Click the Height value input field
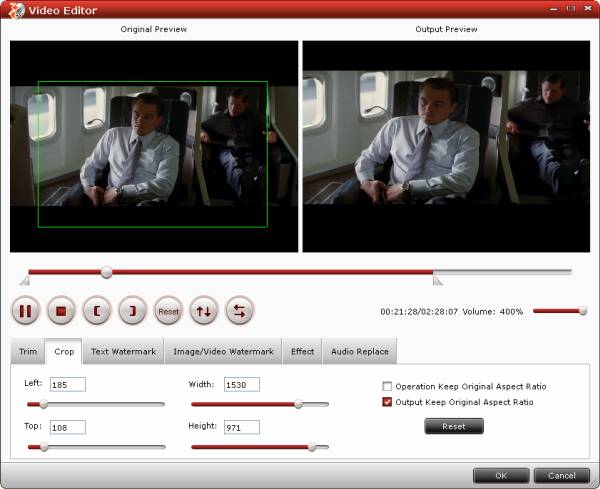Image resolution: width=600 pixels, height=489 pixels. click(x=242, y=427)
